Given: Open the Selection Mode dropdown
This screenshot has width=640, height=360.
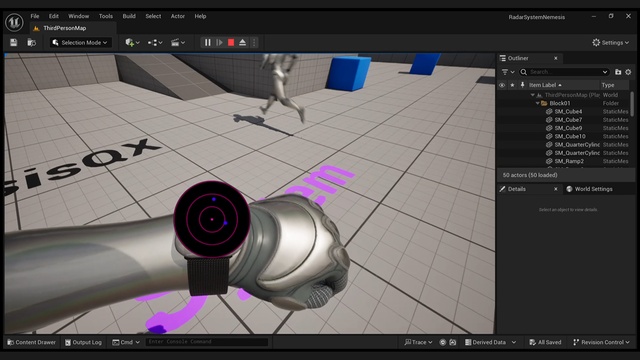Looking at the screenshot, I should [x=81, y=42].
